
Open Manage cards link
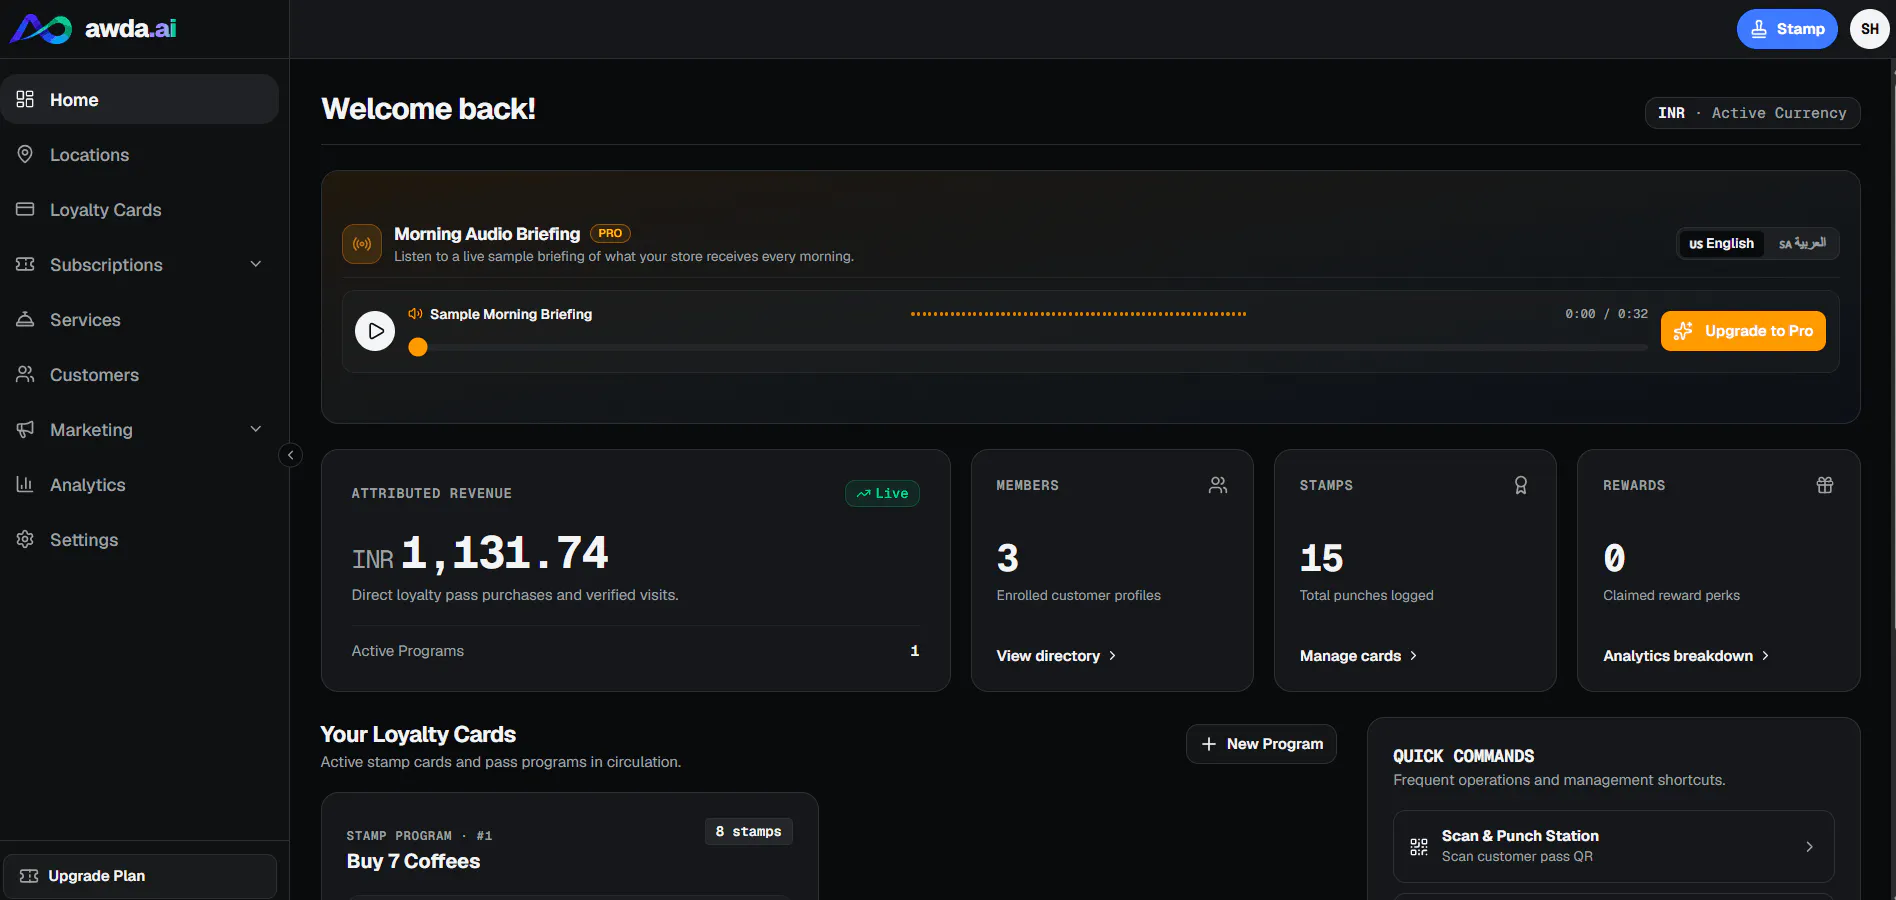1358,656
